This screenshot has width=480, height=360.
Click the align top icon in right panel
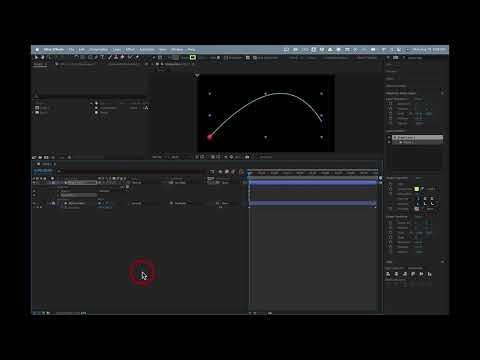tap(413, 274)
